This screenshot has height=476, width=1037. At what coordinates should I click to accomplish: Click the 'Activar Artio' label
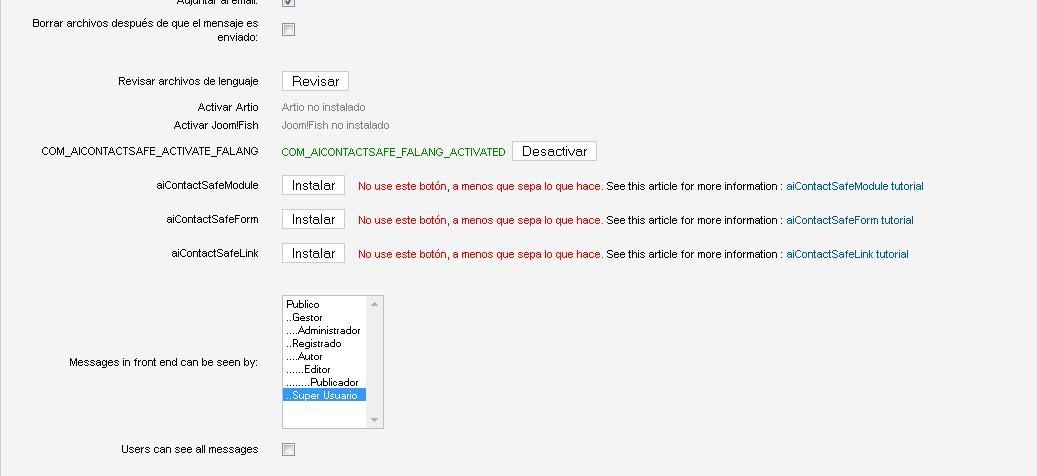(x=228, y=107)
